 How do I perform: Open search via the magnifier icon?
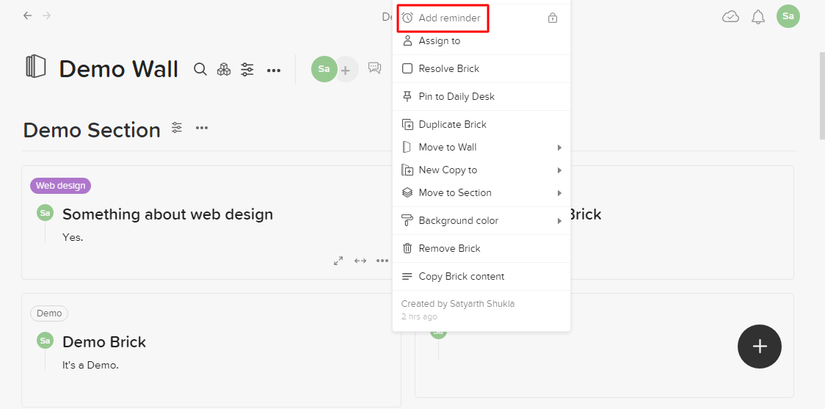point(200,69)
